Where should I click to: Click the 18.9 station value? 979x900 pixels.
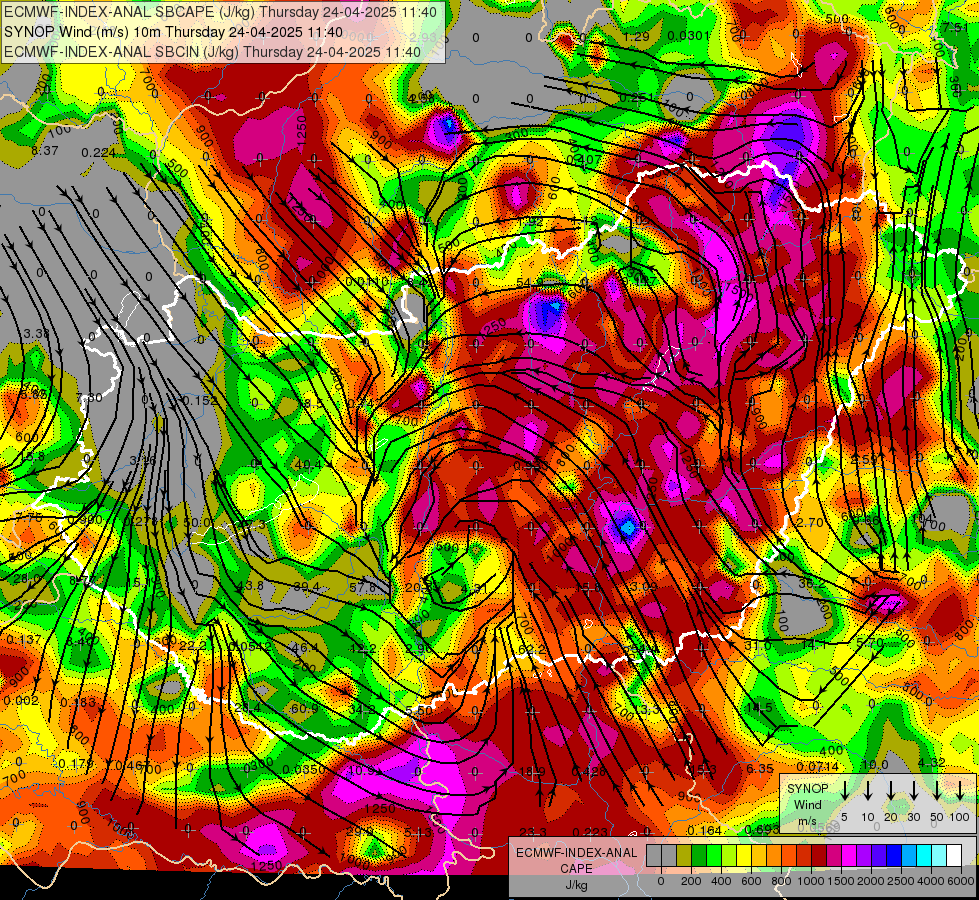(x=533, y=771)
